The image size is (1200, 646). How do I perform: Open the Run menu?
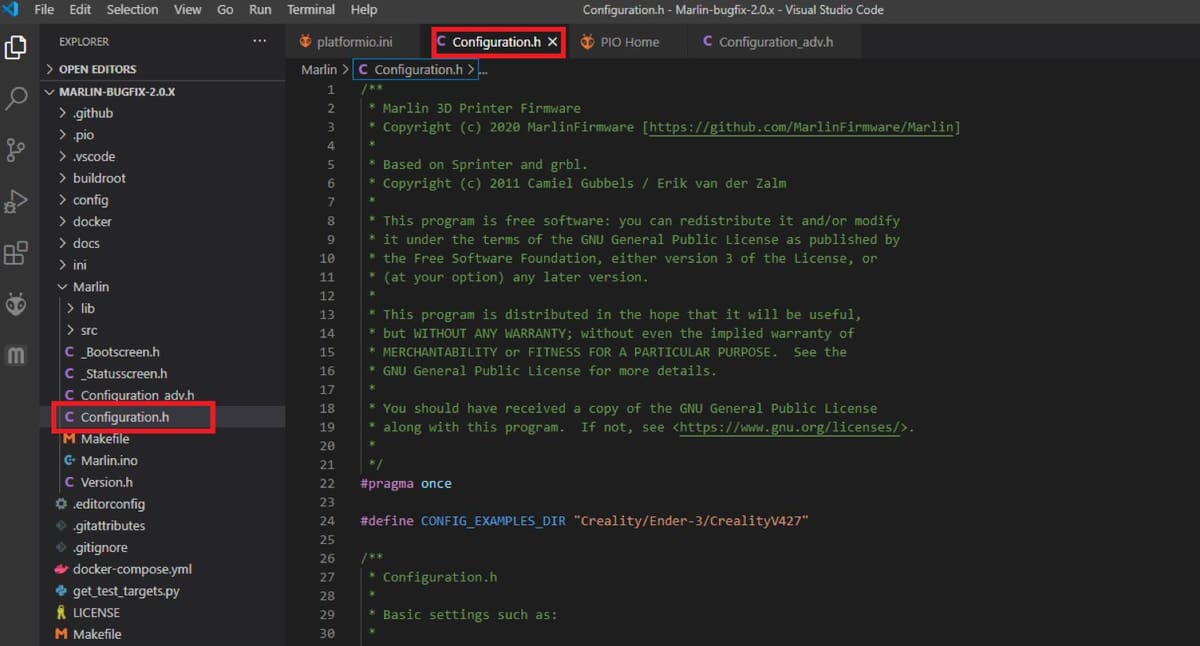tap(260, 10)
